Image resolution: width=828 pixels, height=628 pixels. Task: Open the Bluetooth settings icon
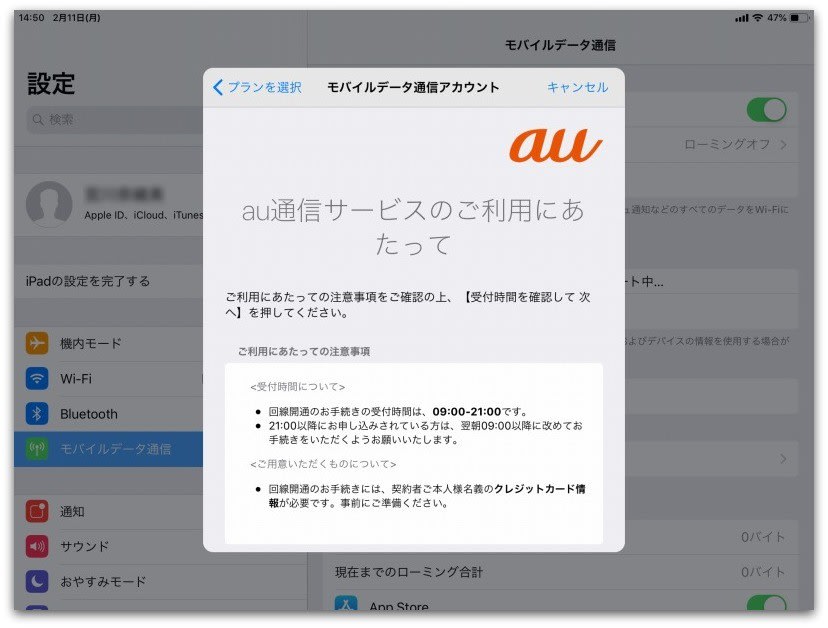pyautogui.click(x=37, y=414)
